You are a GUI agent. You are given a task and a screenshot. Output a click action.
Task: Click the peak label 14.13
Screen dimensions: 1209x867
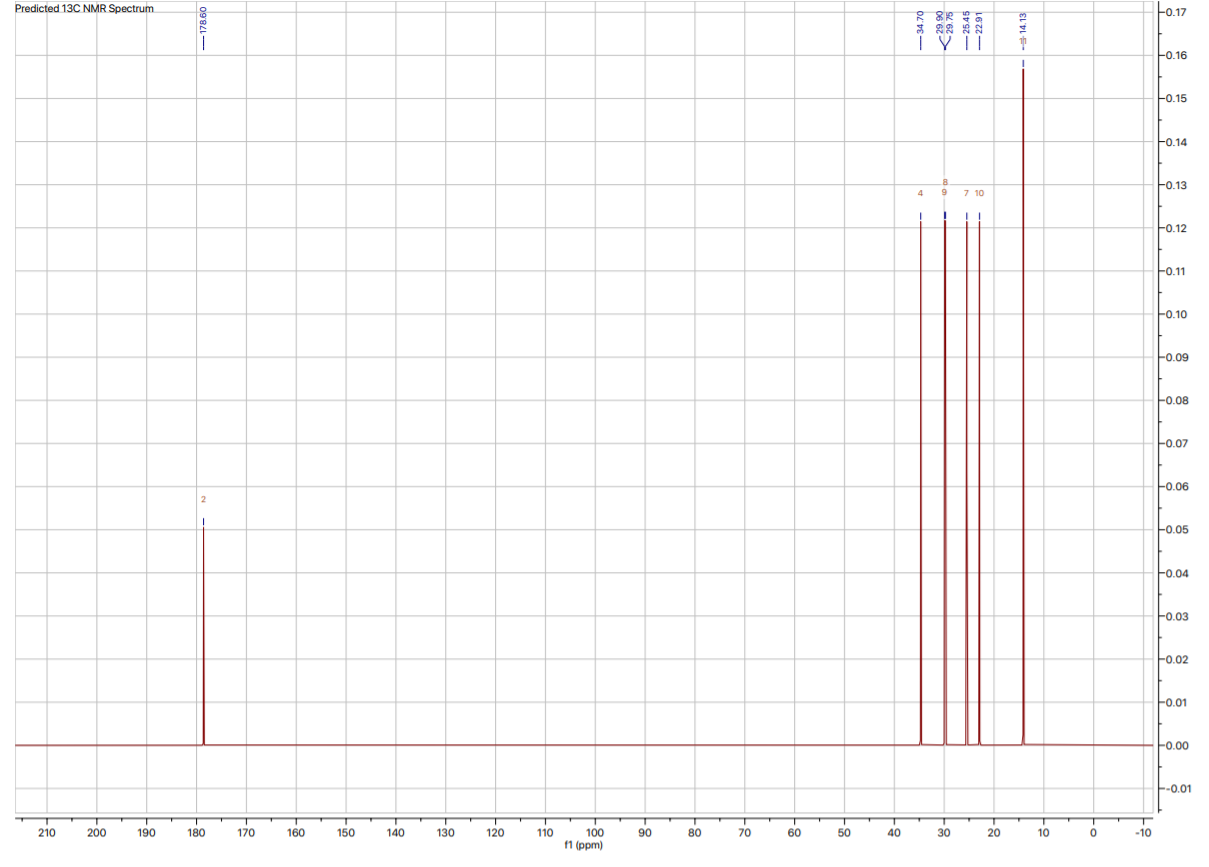click(1023, 22)
